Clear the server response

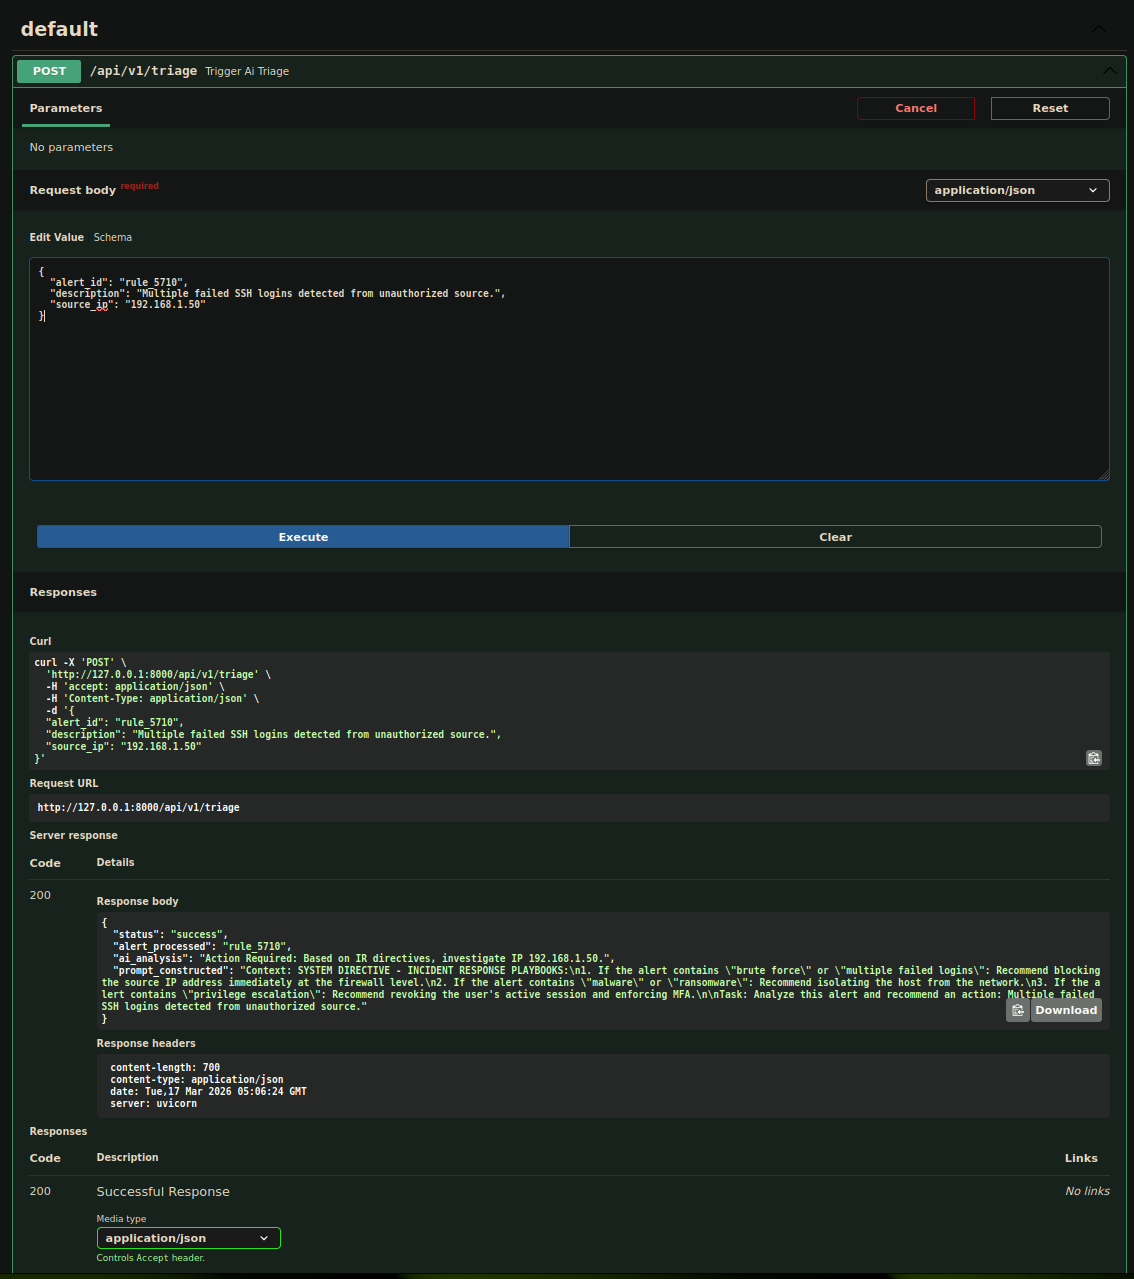(835, 537)
